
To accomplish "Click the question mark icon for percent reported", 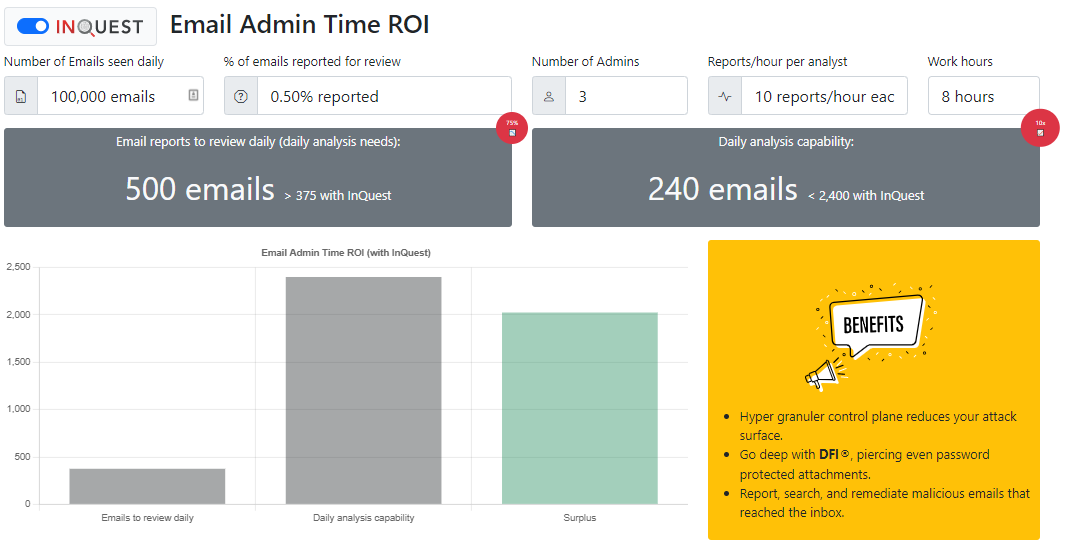I will click(x=241, y=96).
